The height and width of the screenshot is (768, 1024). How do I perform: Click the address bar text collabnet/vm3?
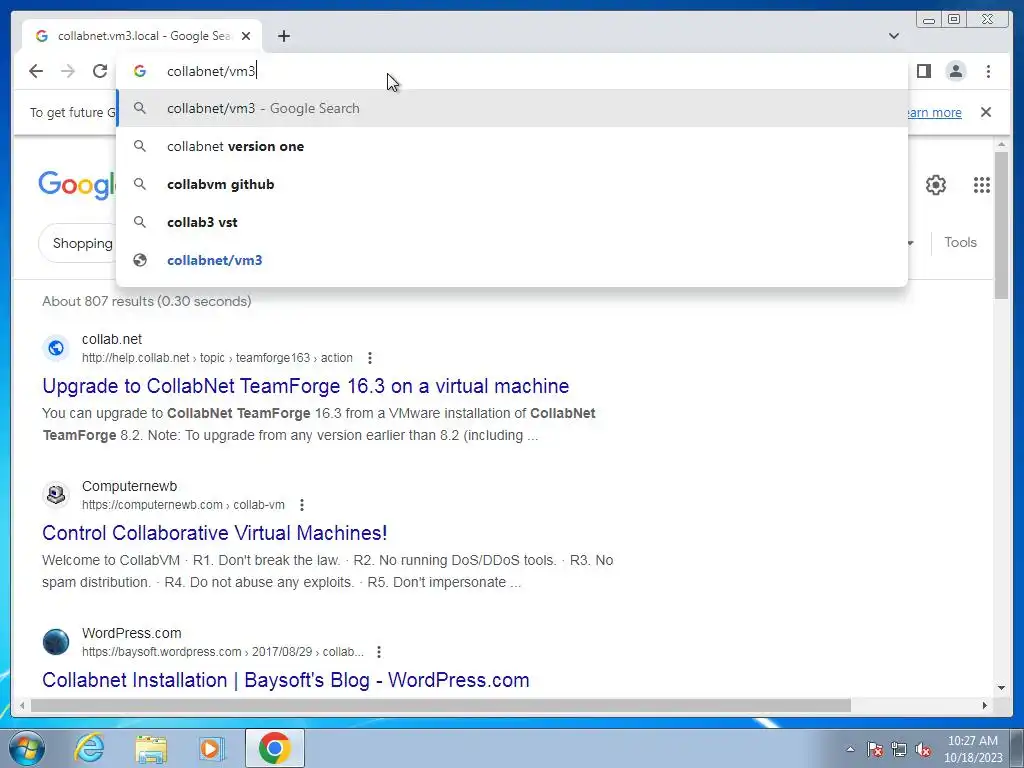pos(211,71)
